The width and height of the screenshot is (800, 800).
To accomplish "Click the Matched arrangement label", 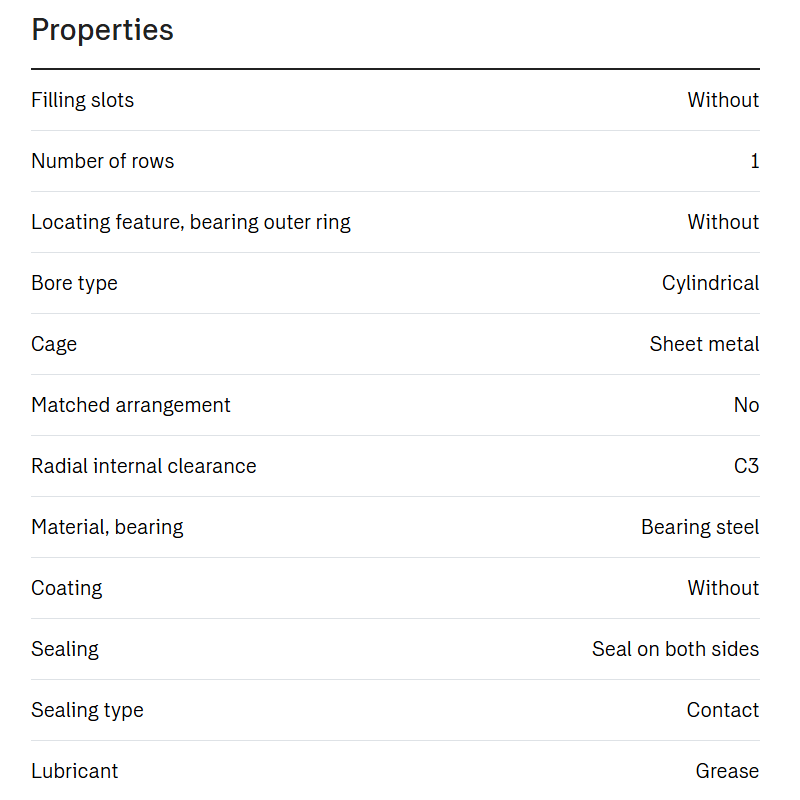I will tap(131, 406).
